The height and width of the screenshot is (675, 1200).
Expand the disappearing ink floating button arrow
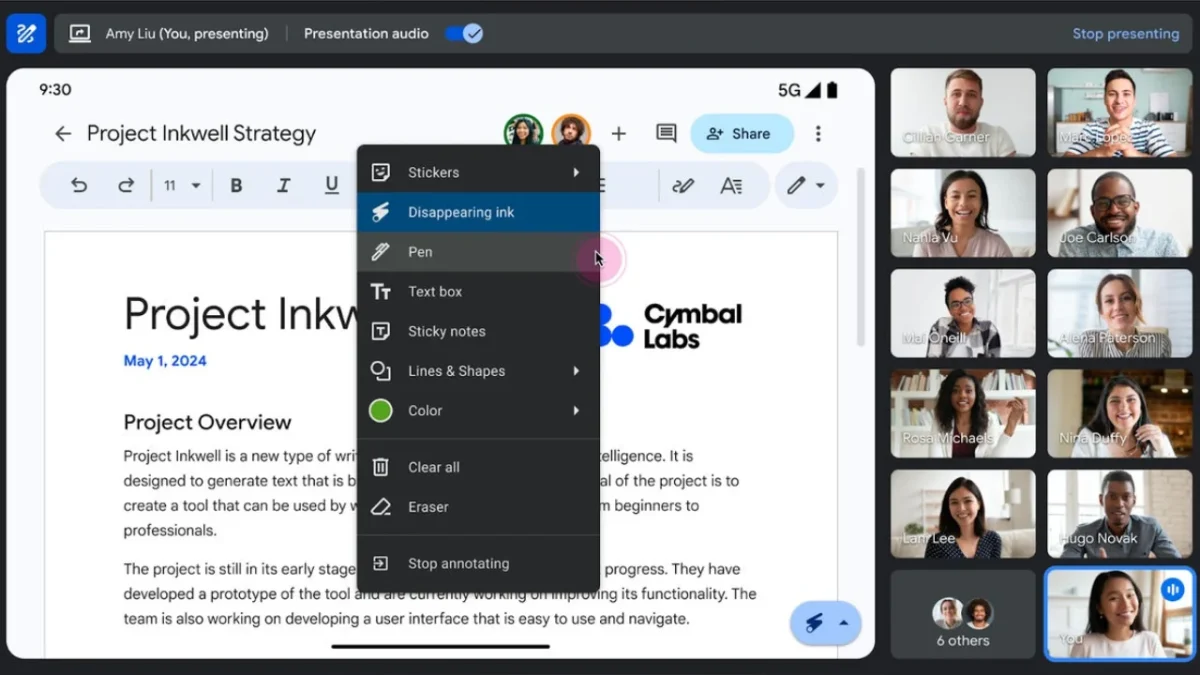(x=843, y=623)
